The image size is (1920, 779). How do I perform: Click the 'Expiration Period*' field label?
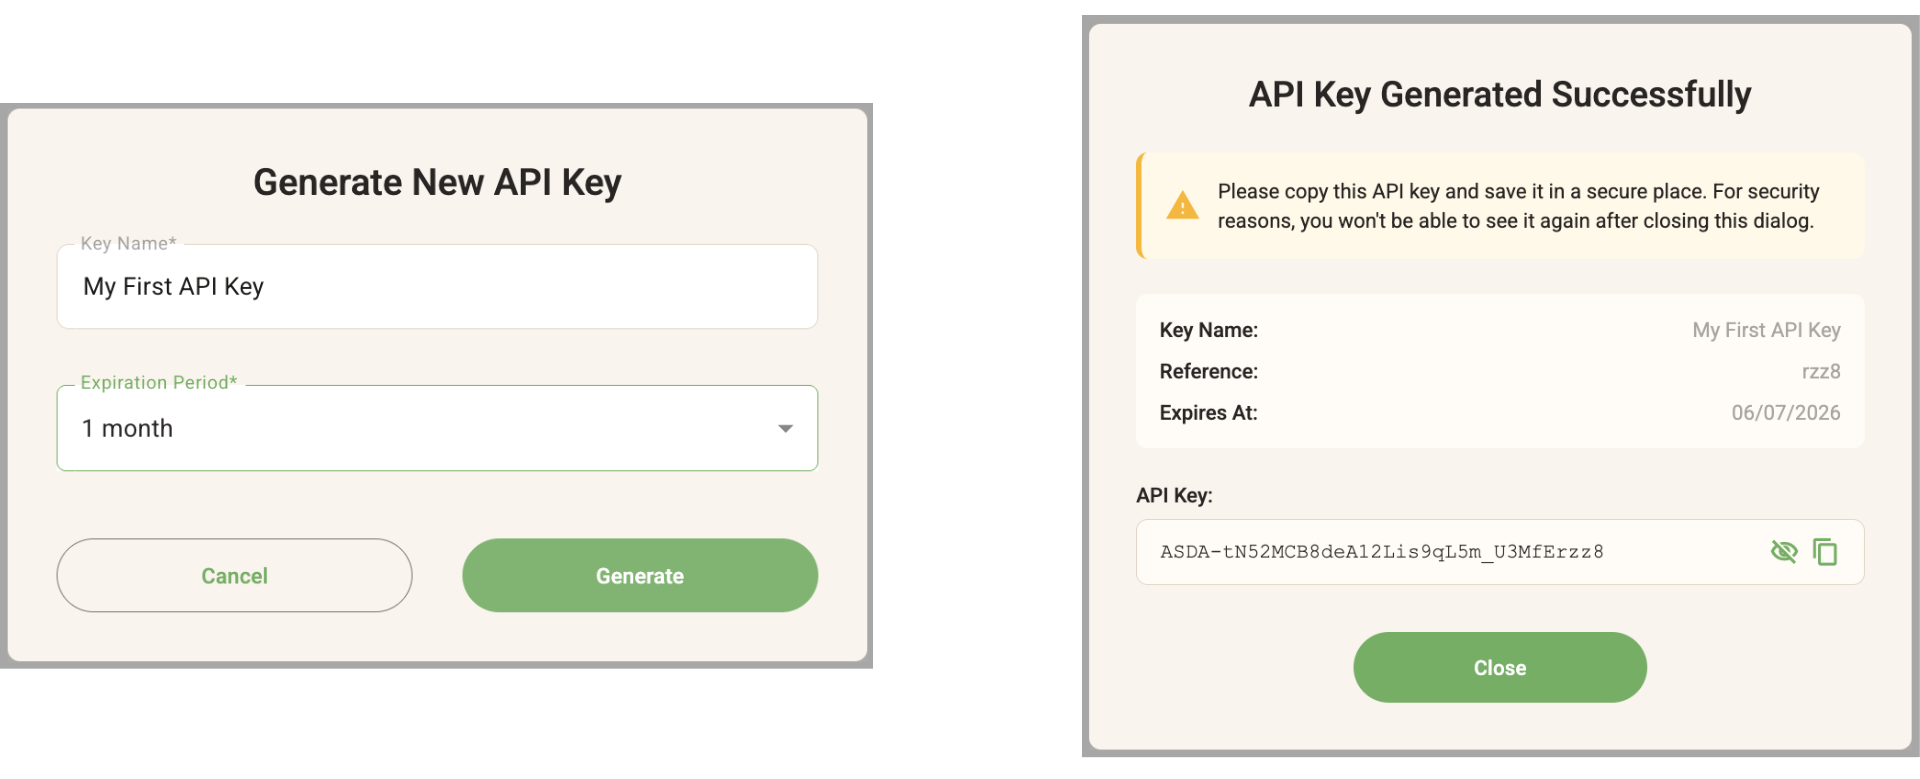click(159, 383)
